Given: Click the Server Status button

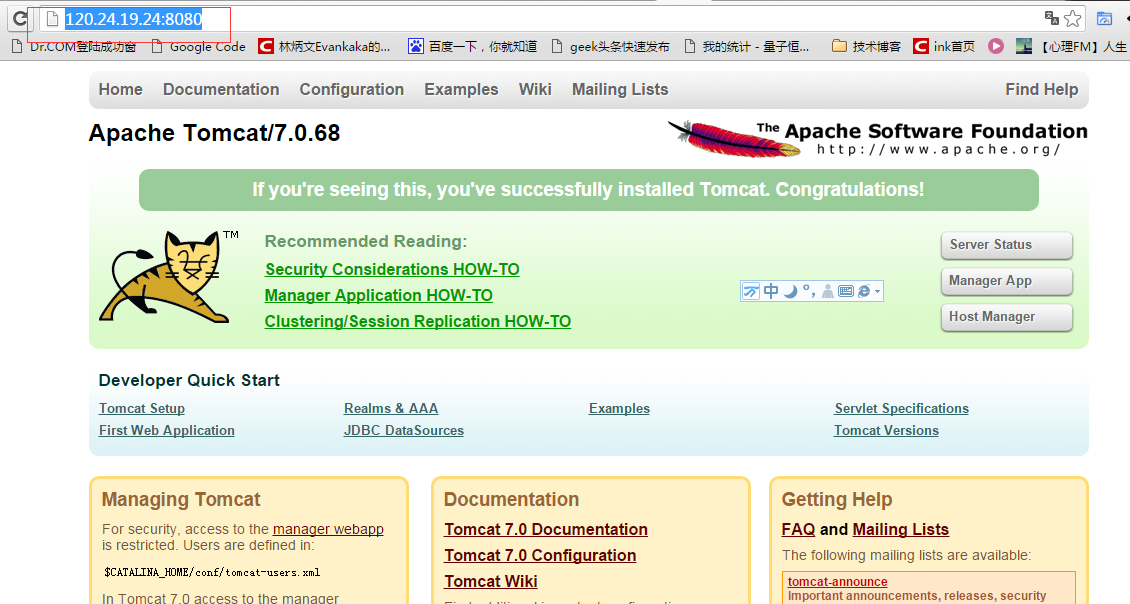Looking at the screenshot, I should pyautogui.click(x=1007, y=245).
